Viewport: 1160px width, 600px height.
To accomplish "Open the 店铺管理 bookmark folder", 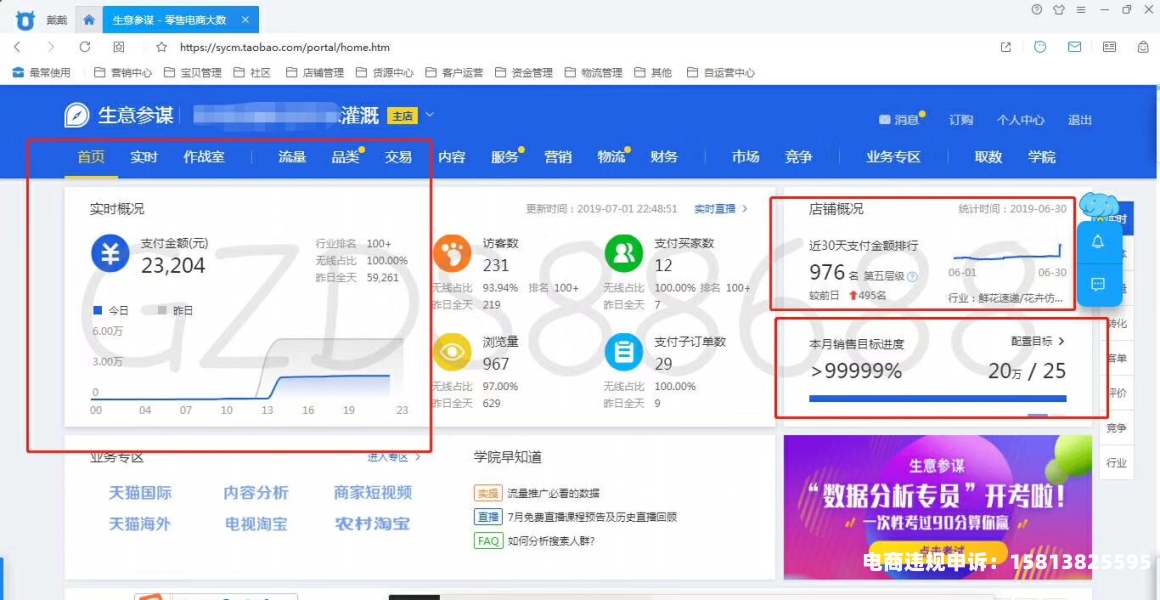I will 315,73.
